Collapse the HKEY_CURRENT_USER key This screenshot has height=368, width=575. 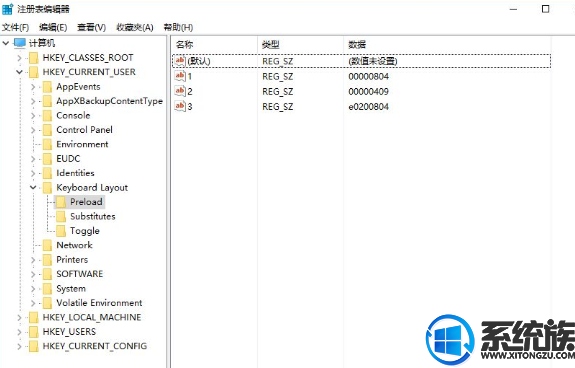click(19, 72)
